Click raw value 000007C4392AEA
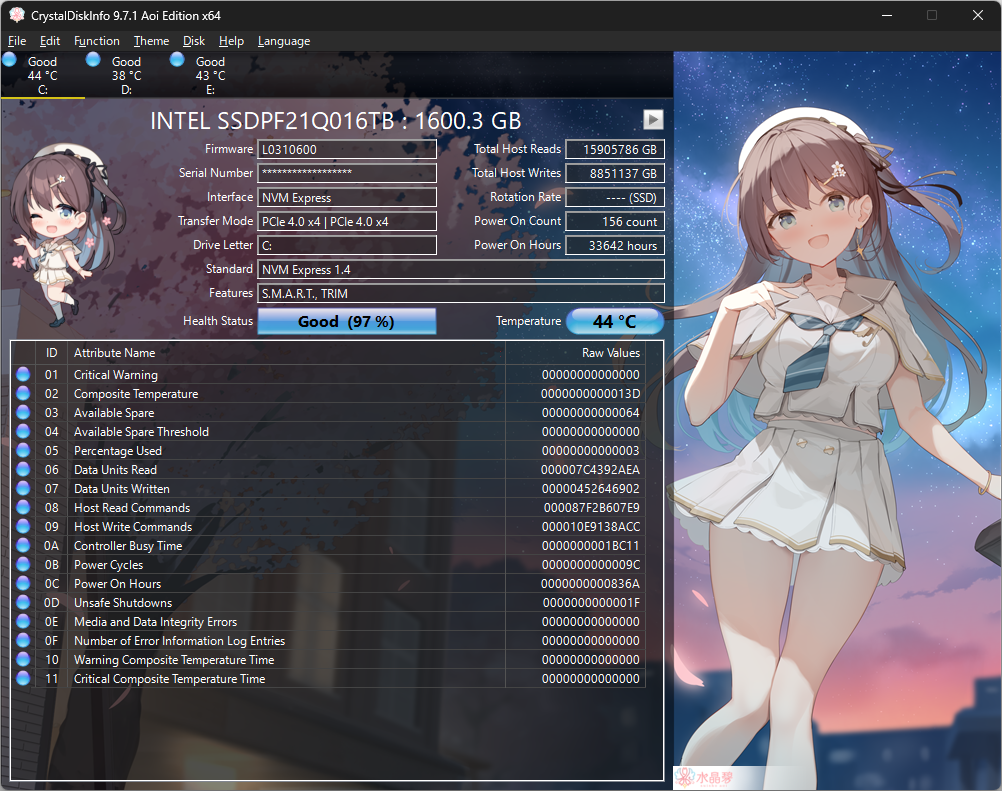The image size is (1002, 791). [590, 470]
